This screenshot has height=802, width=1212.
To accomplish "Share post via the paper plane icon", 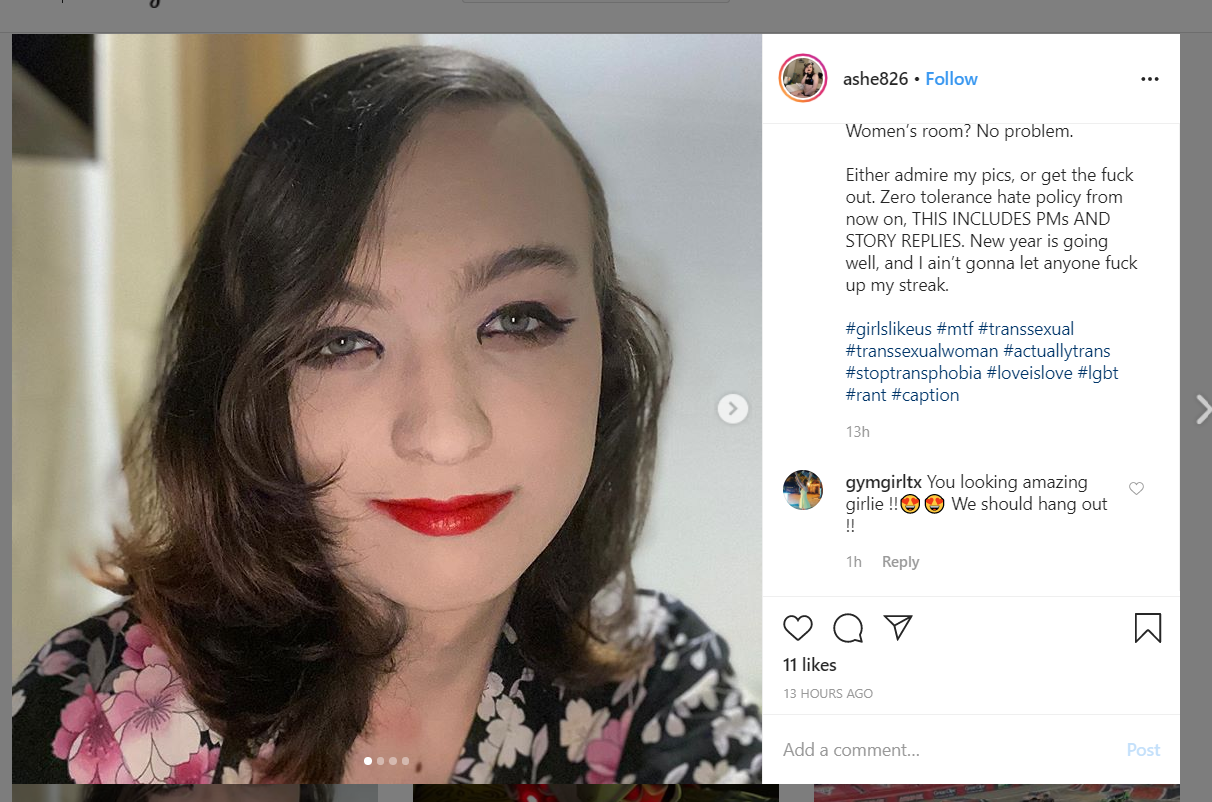I will [x=899, y=627].
